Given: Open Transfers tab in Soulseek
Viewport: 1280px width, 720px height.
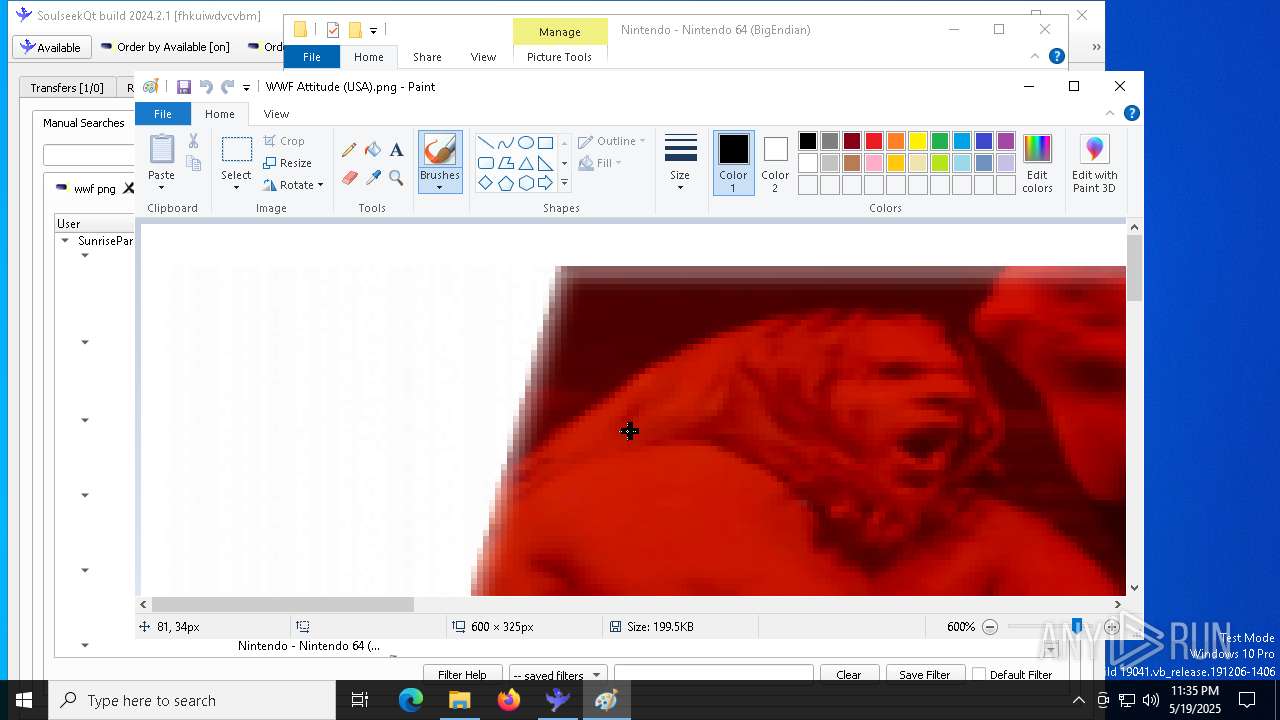Looking at the screenshot, I should pyautogui.click(x=67, y=88).
